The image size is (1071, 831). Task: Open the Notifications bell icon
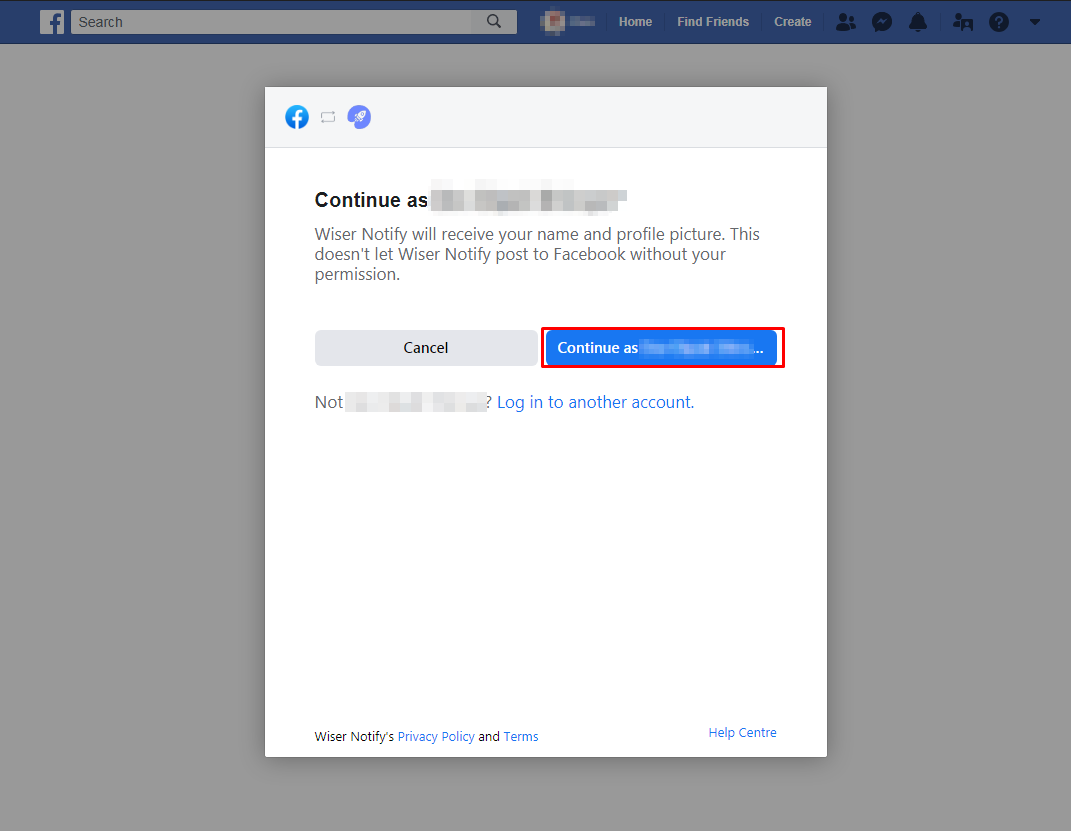[x=918, y=22]
